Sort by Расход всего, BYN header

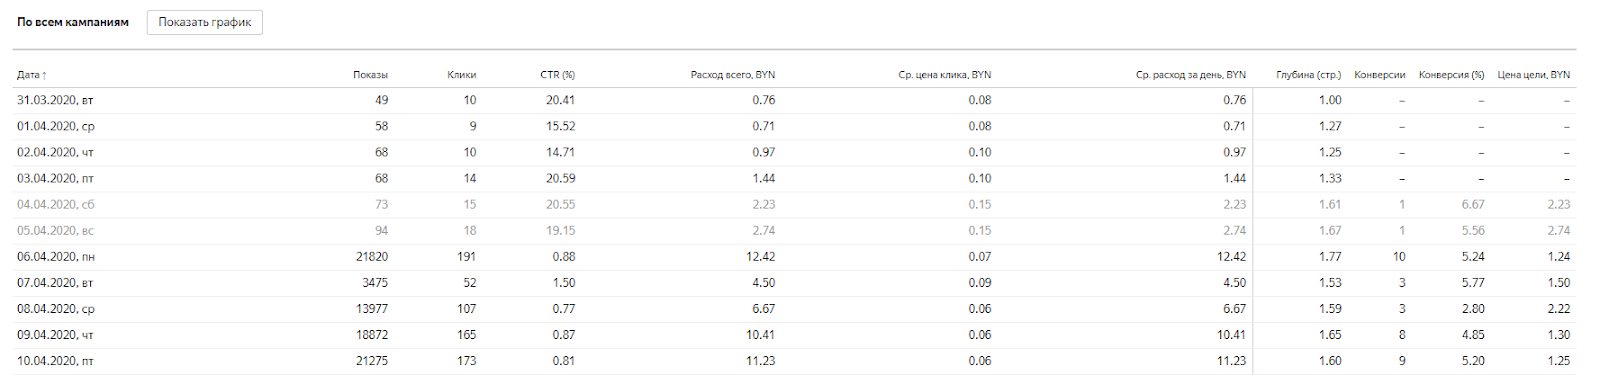[x=733, y=75]
